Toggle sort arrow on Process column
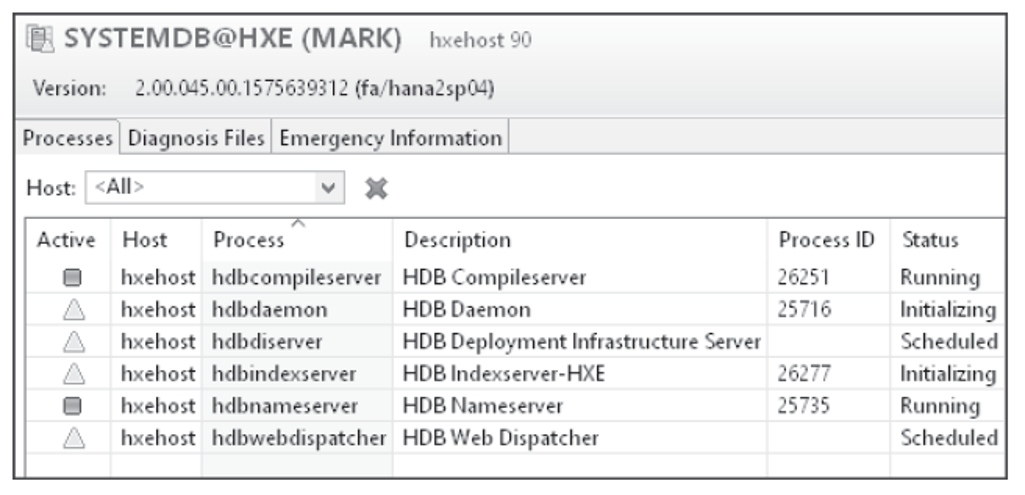This screenshot has height=495, width=1025. 298,224
